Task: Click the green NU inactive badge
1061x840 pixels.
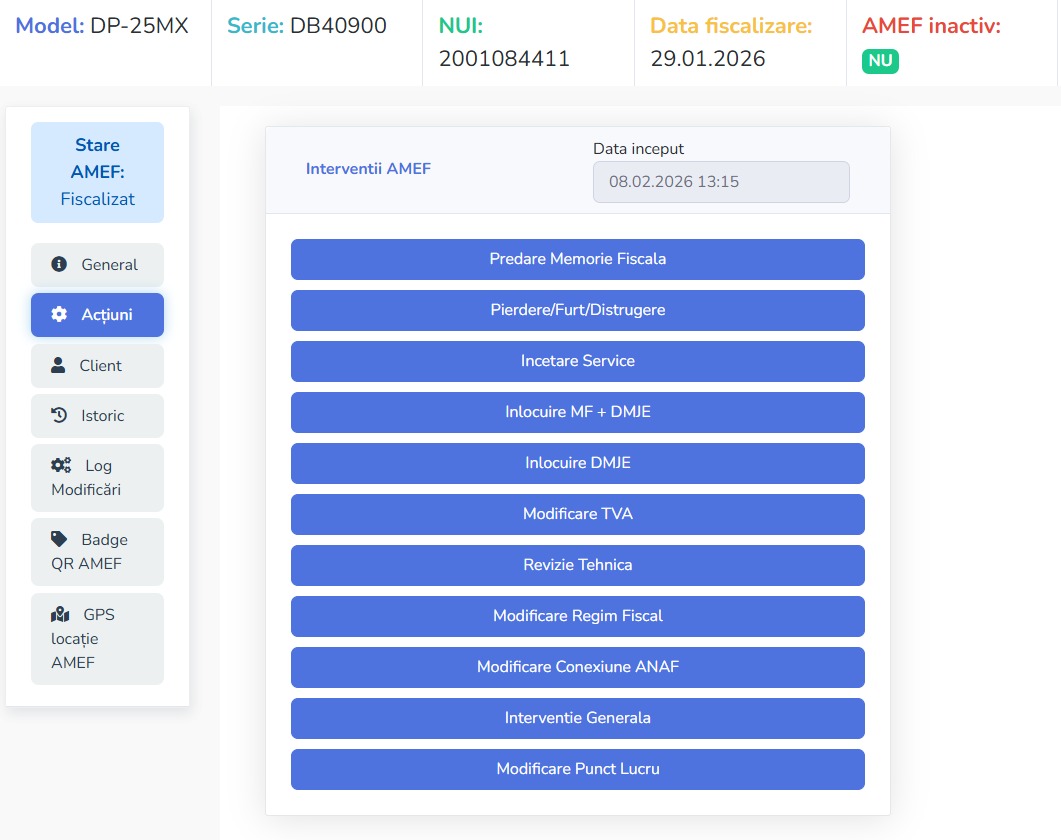Action: coord(880,61)
